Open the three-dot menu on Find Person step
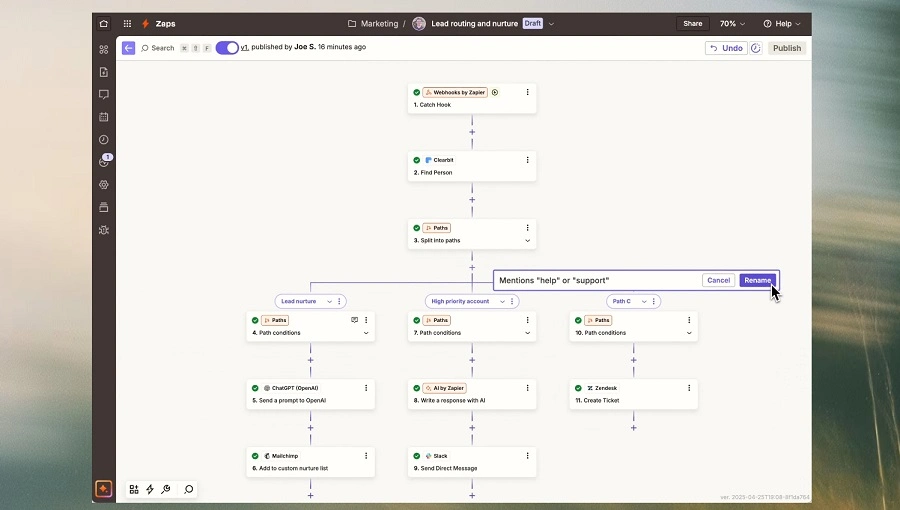This screenshot has width=900, height=510. [x=527, y=160]
